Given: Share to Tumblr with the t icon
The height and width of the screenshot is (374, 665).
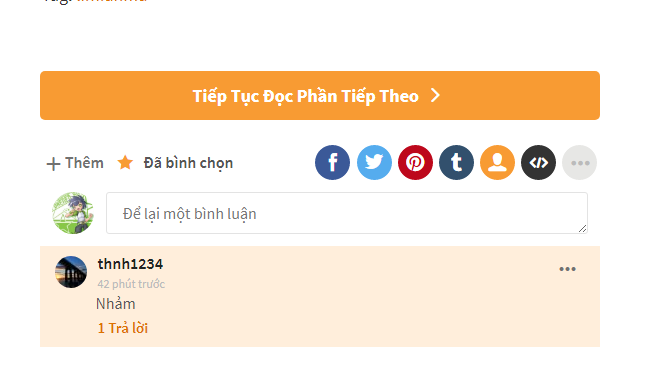Looking at the screenshot, I should pos(456,162).
